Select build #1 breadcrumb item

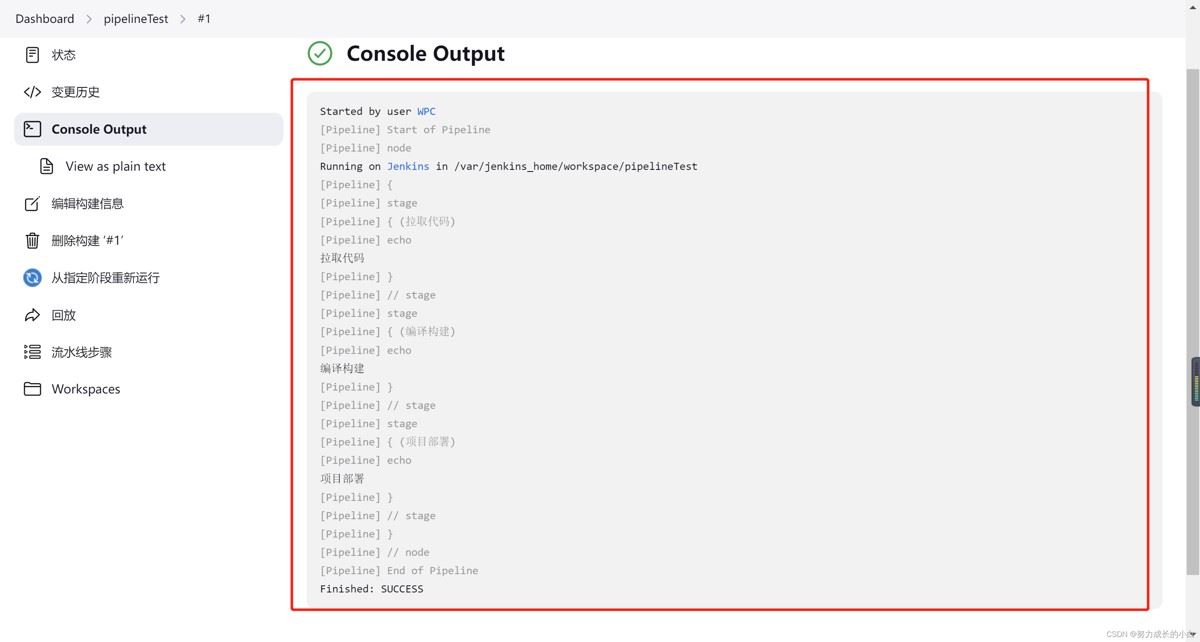204,19
